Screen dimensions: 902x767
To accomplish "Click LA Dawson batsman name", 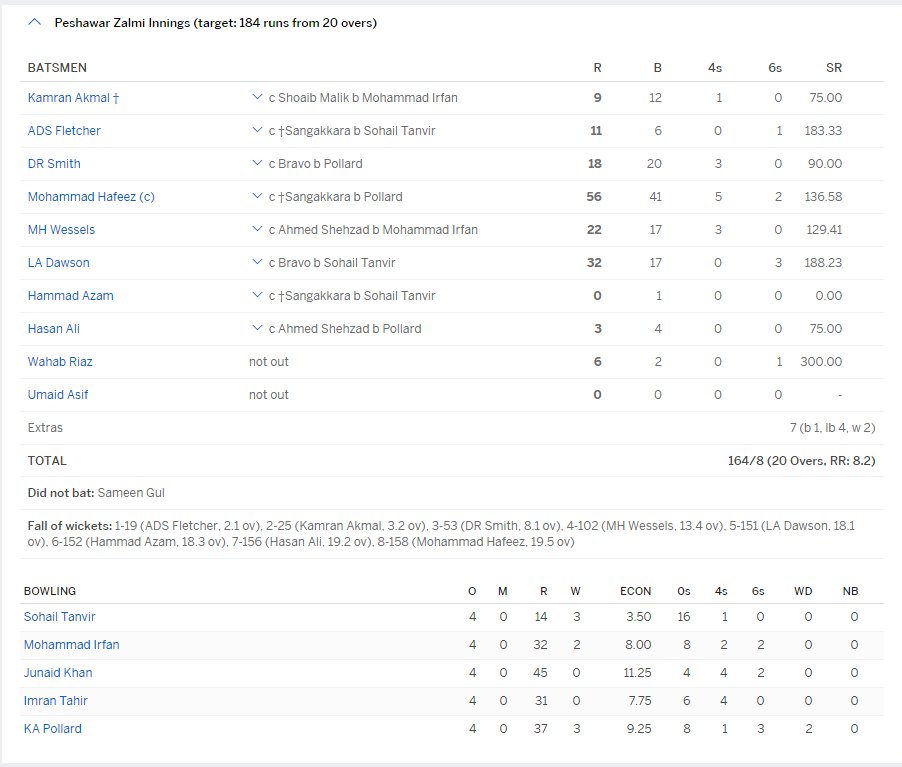I will tap(59, 263).
